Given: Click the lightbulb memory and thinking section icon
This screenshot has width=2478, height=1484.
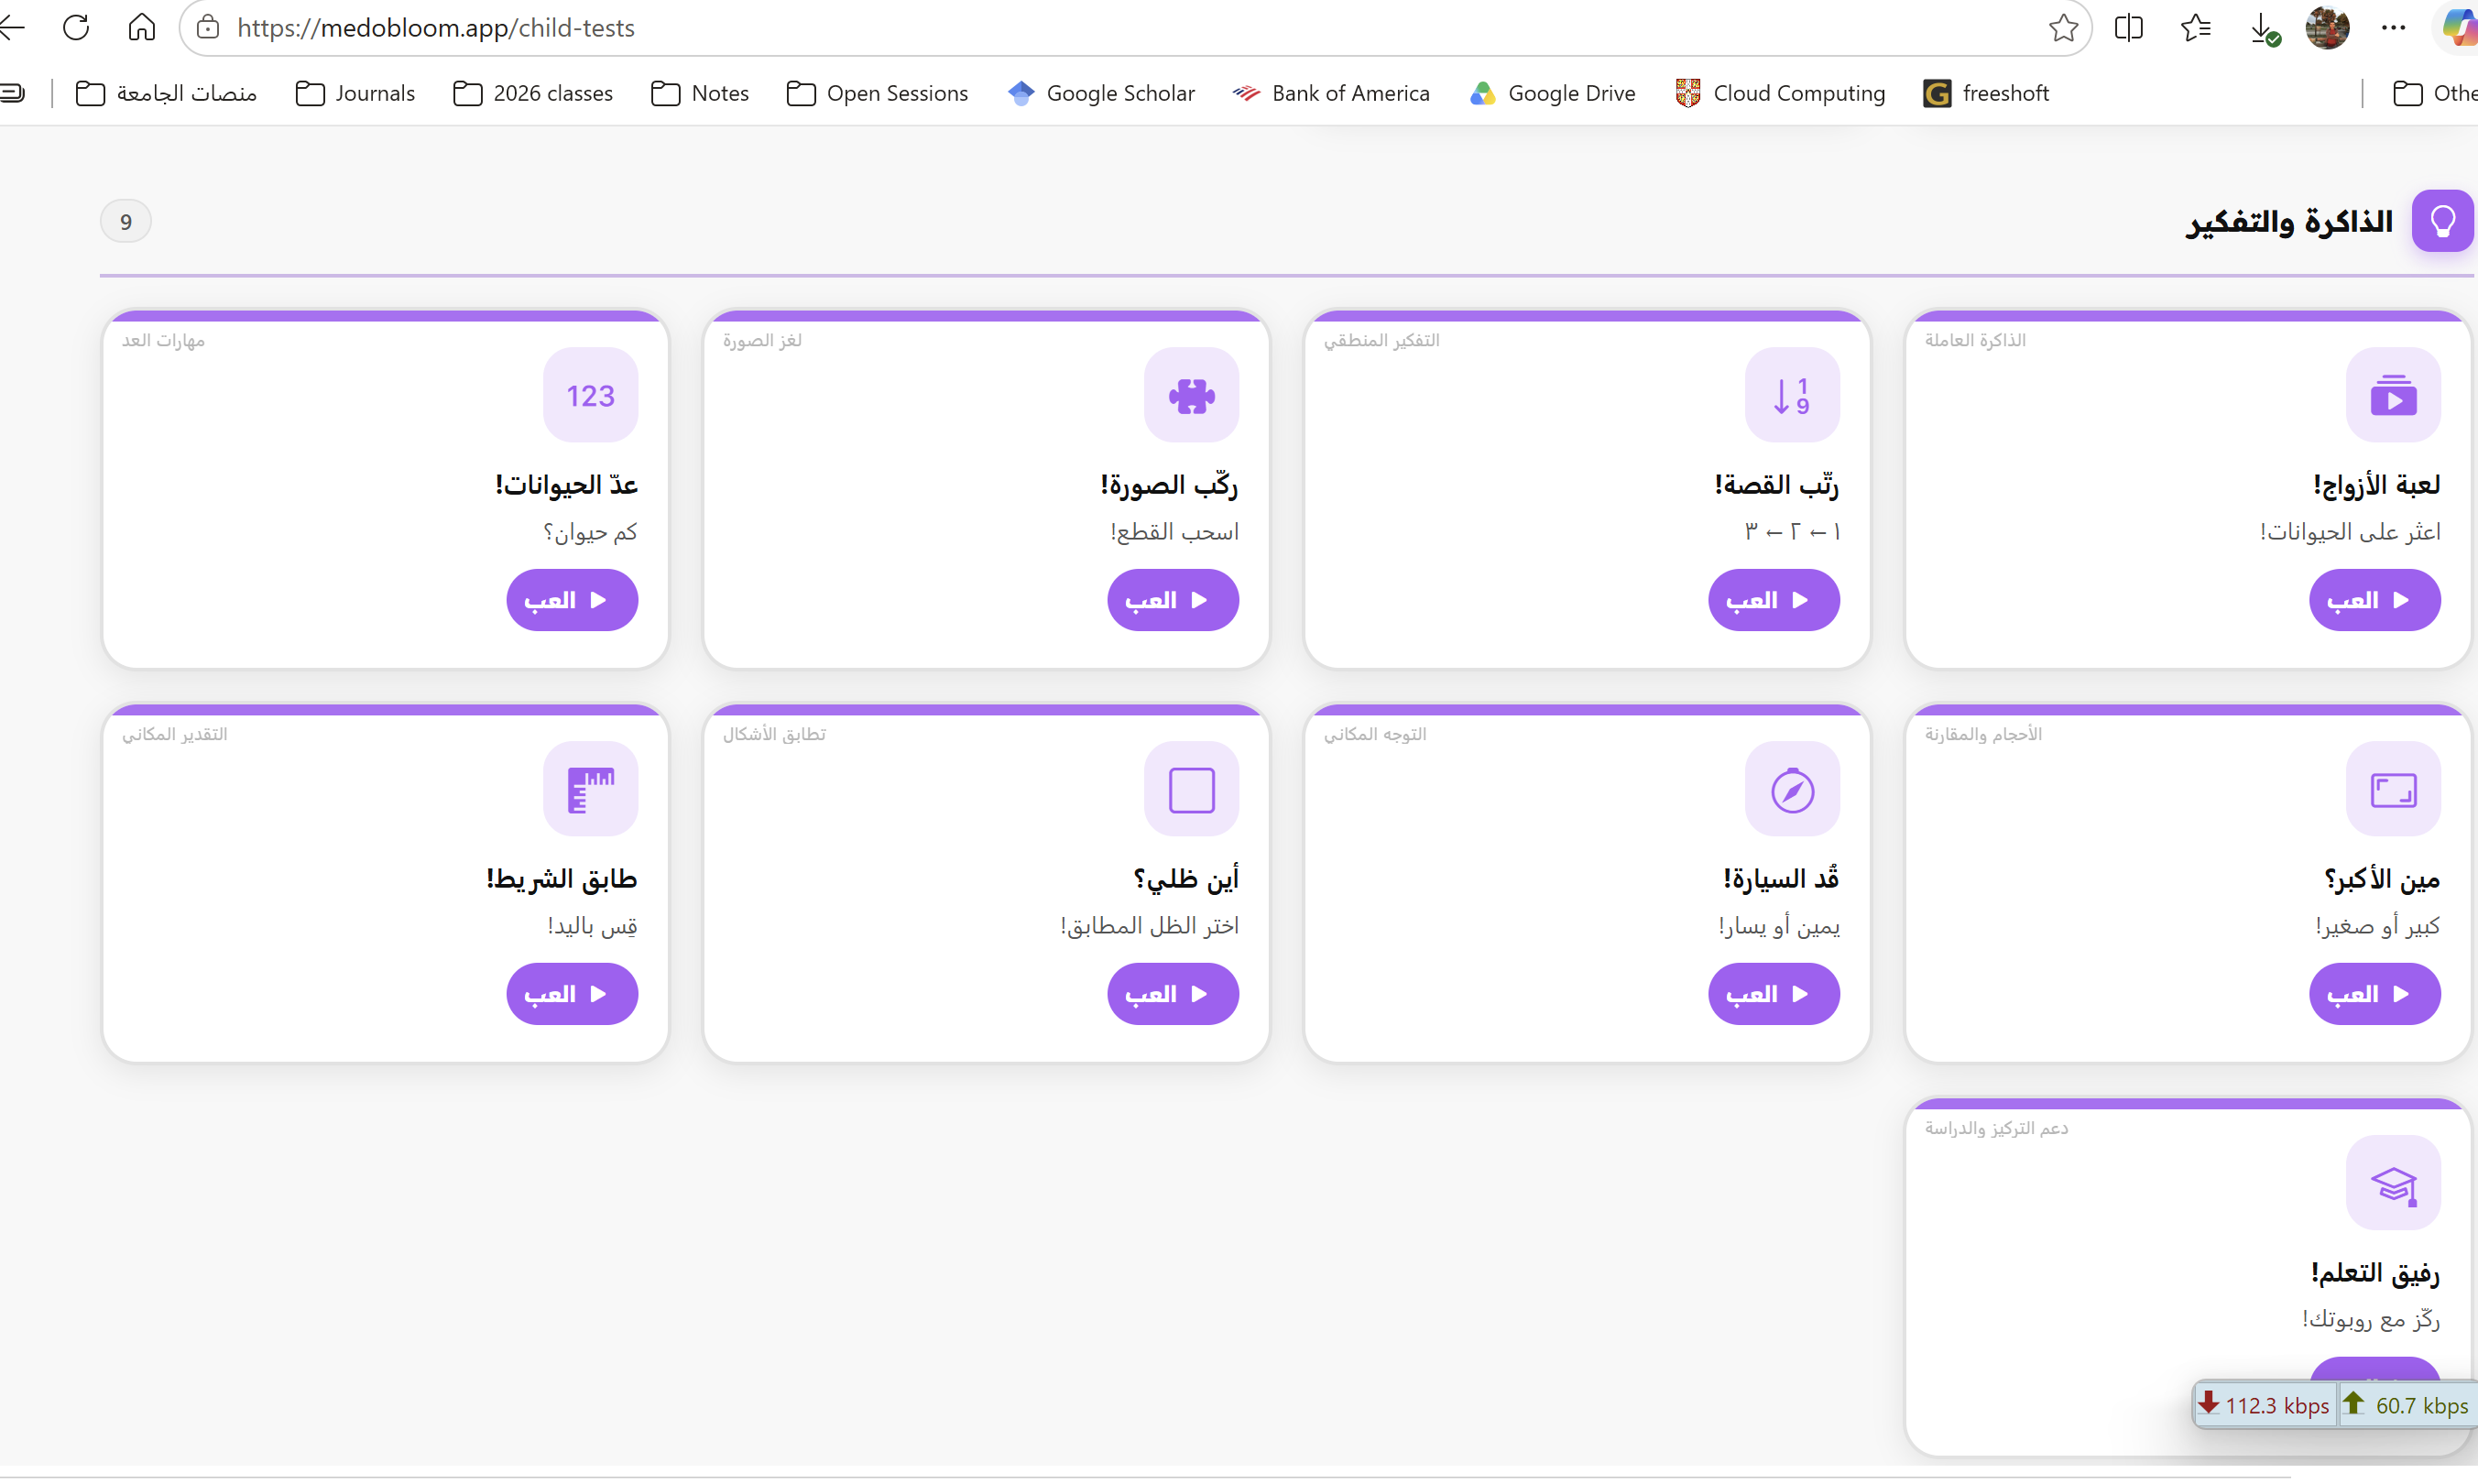Looking at the screenshot, I should pos(2442,221).
